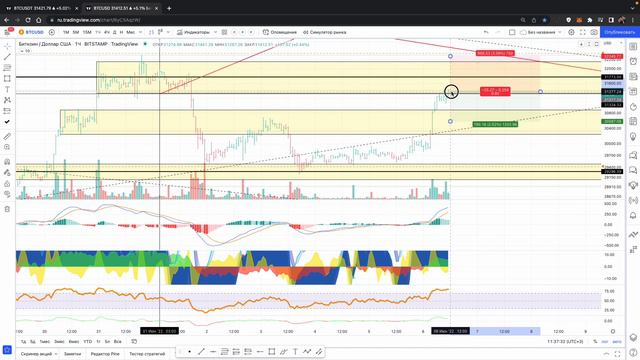The height and width of the screenshot is (360, 640).
Task: Open the alerts clock in right sidebar
Action: point(633,61)
